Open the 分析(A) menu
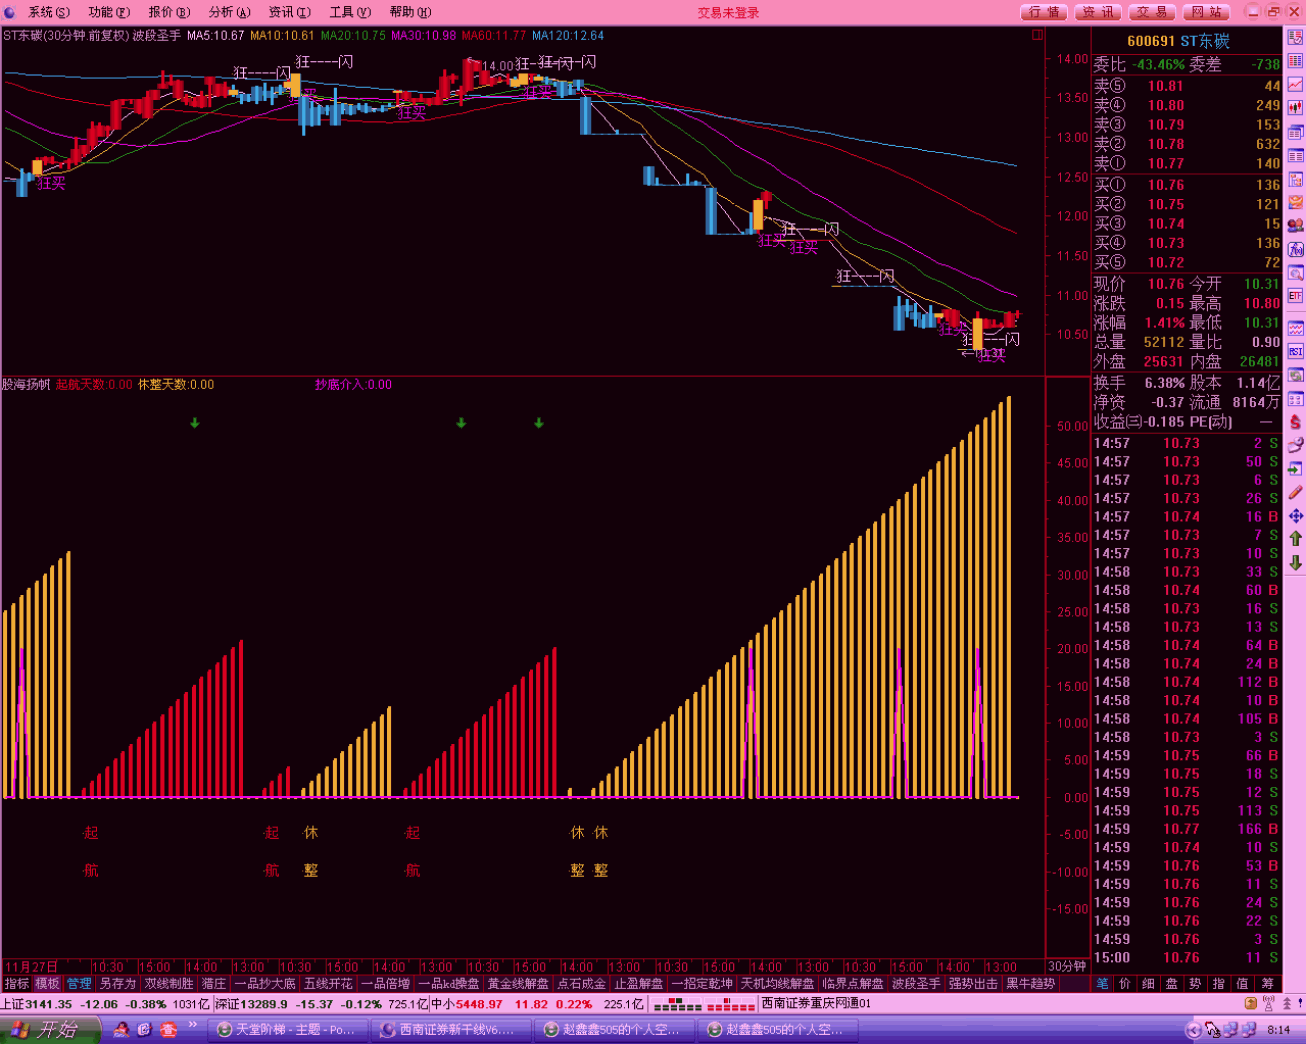The height and width of the screenshot is (1044, 1306). [228, 12]
